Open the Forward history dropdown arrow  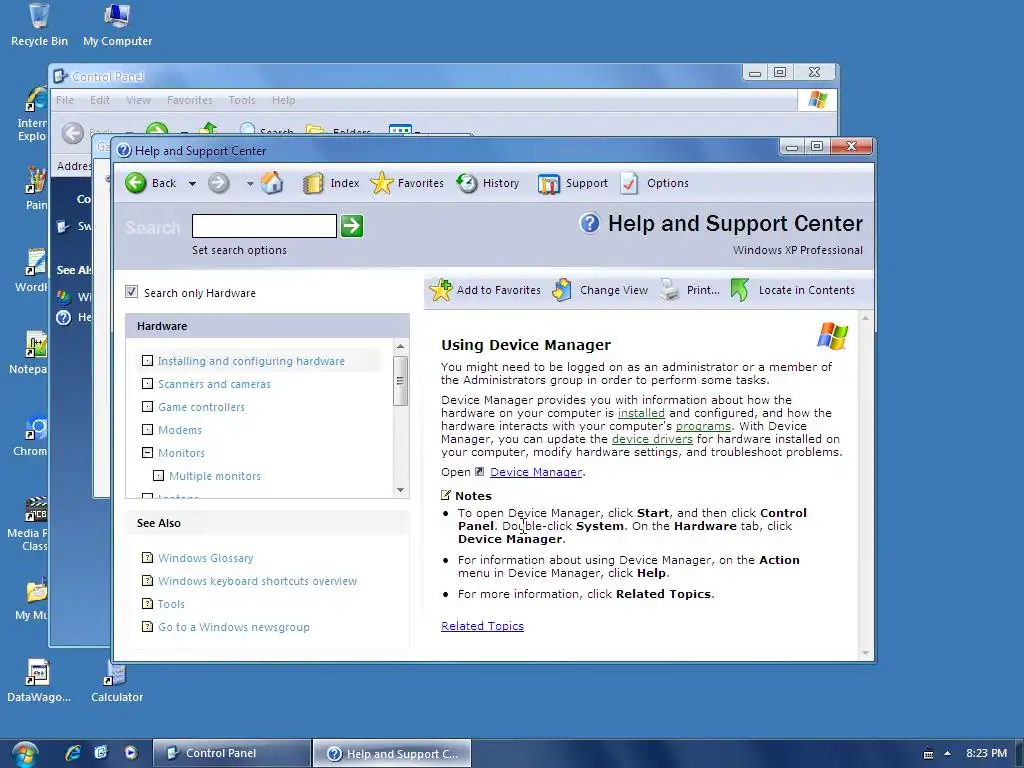click(249, 184)
